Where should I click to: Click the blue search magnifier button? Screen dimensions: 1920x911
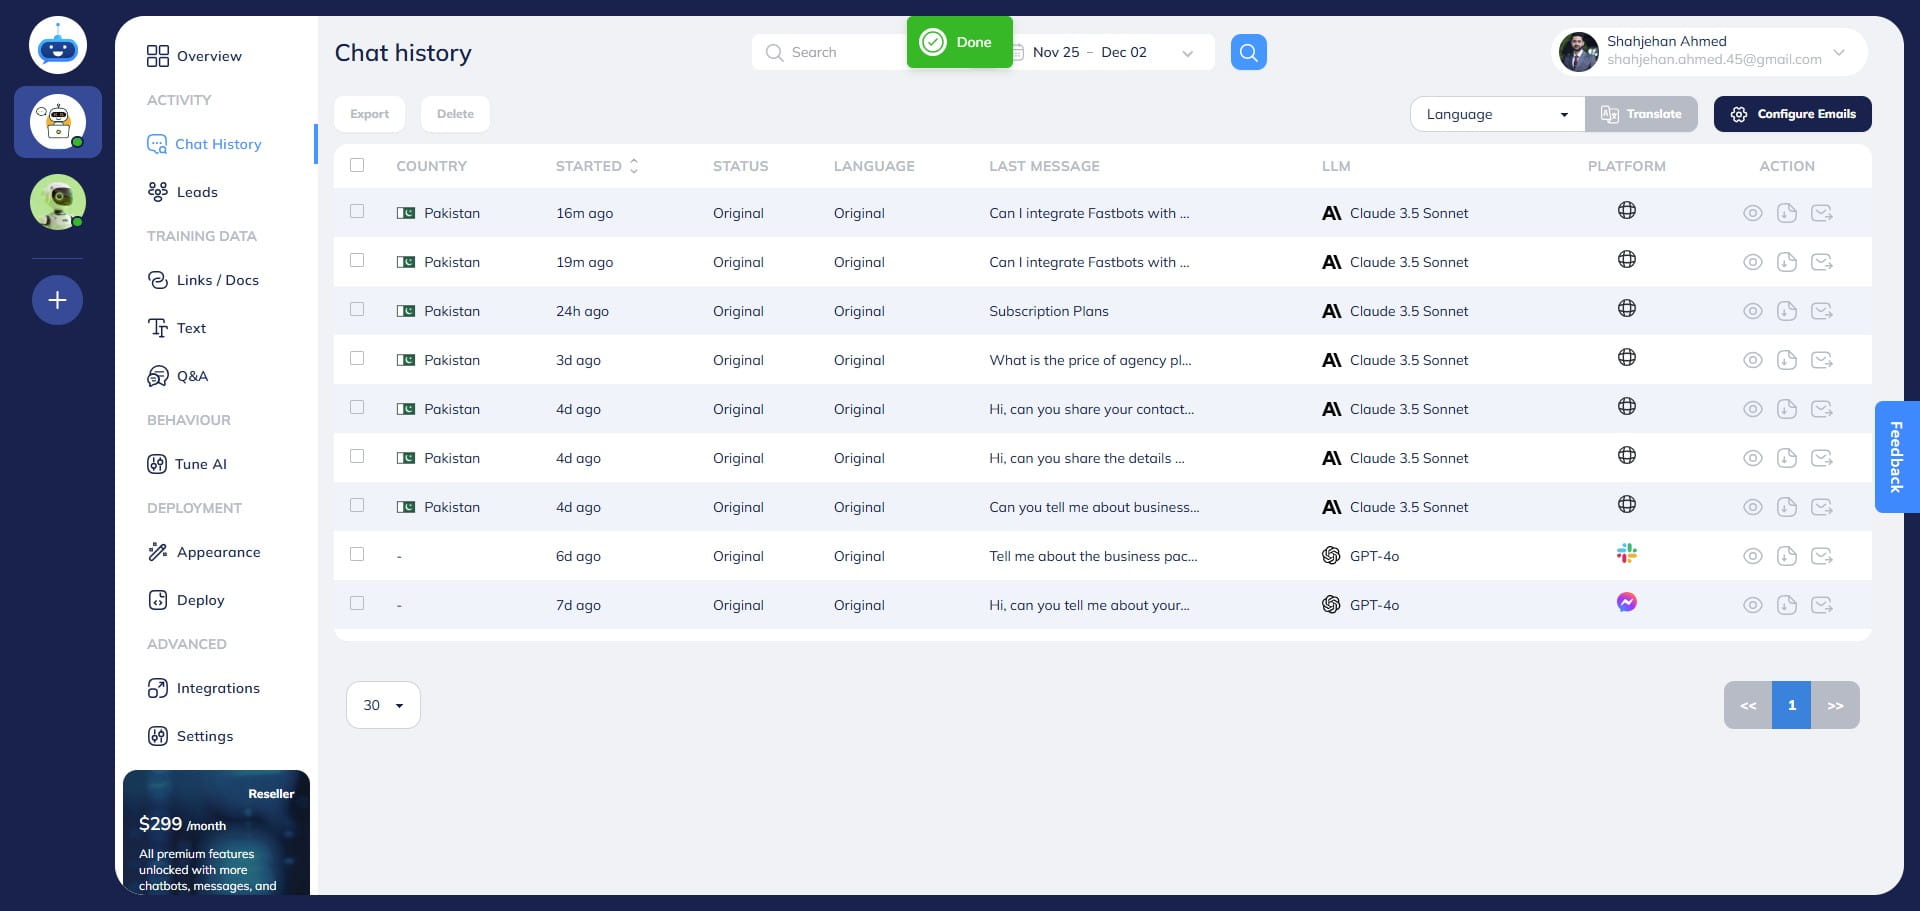tap(1248, 52)
